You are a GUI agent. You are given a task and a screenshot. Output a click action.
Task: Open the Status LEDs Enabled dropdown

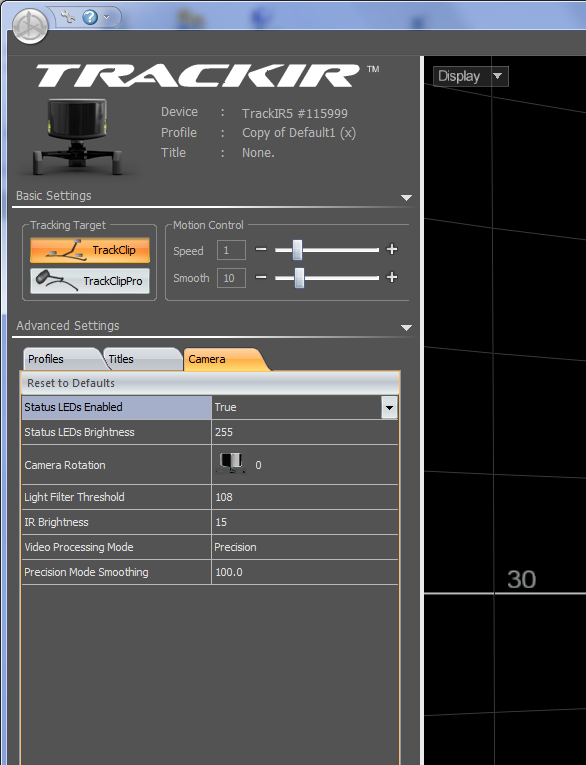(389, 407)
